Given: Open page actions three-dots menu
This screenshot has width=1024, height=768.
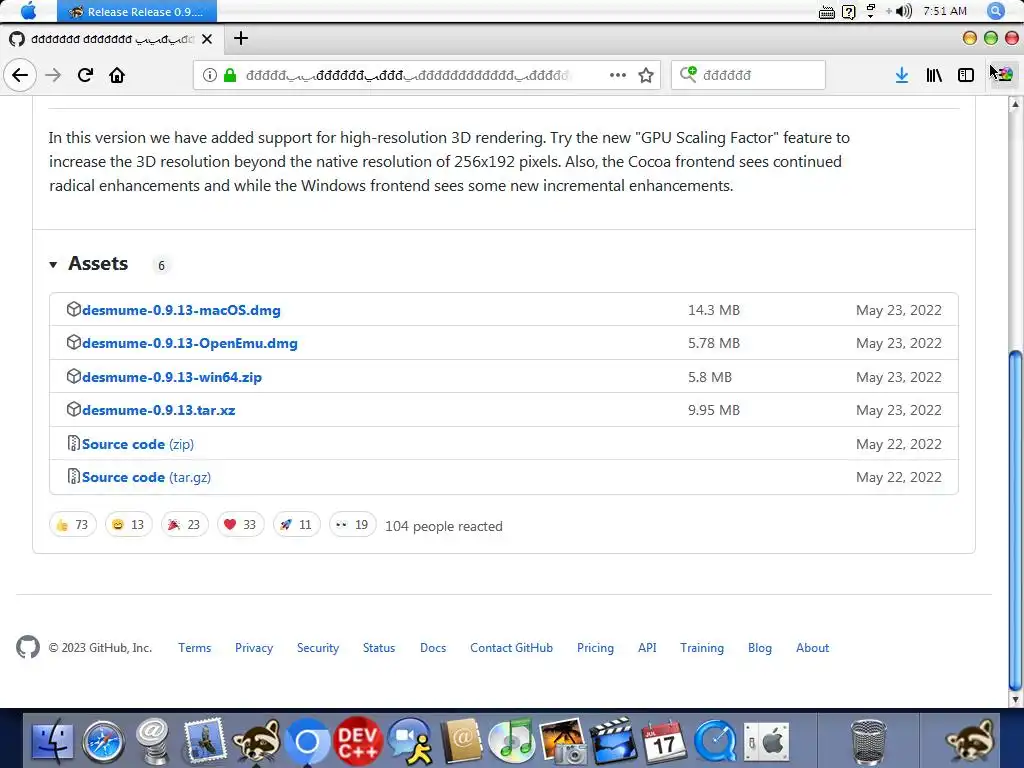Looking at the screenshot, I should click(618, 75).
